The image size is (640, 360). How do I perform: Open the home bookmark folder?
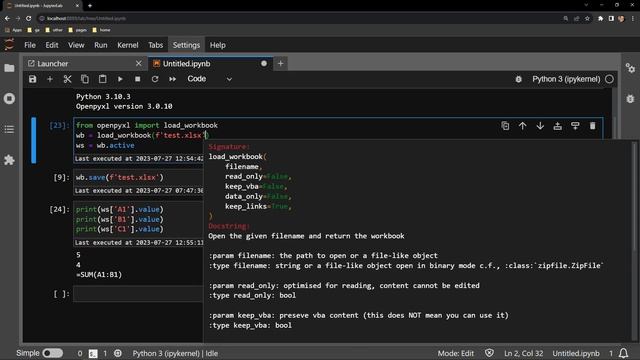pyautogui.click(x=101, y=30)
